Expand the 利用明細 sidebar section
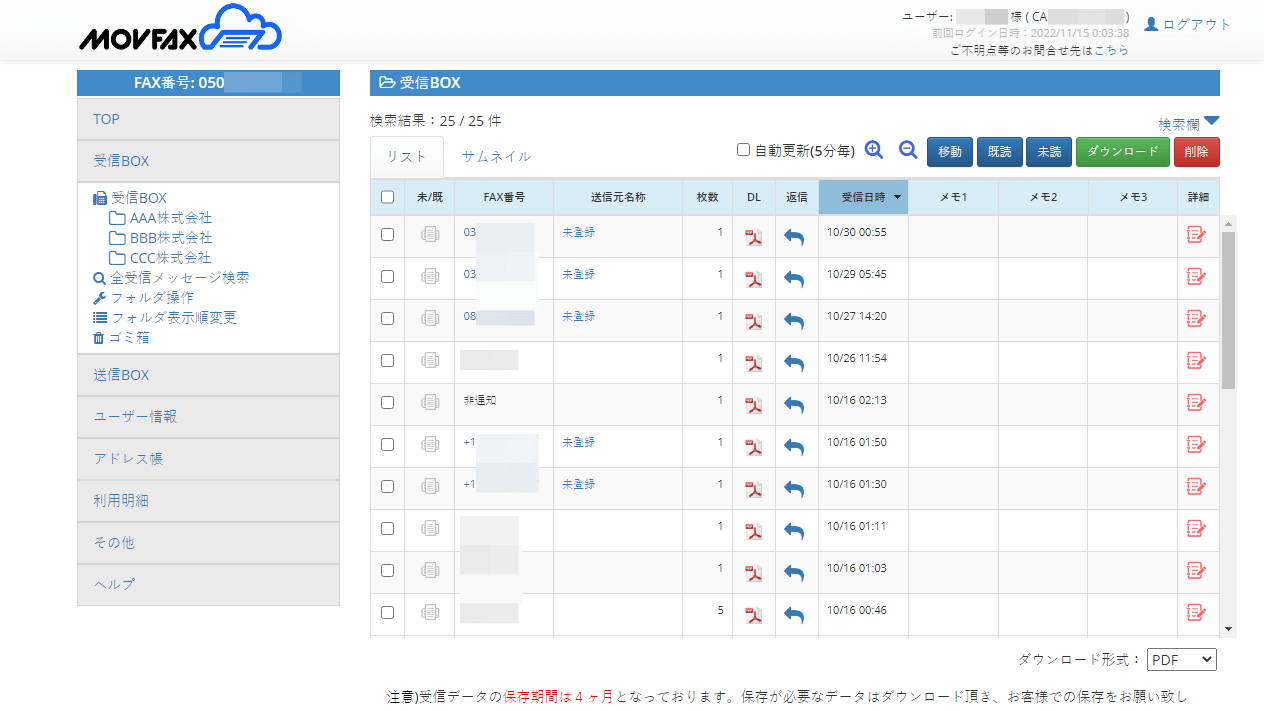 (208, 501)
